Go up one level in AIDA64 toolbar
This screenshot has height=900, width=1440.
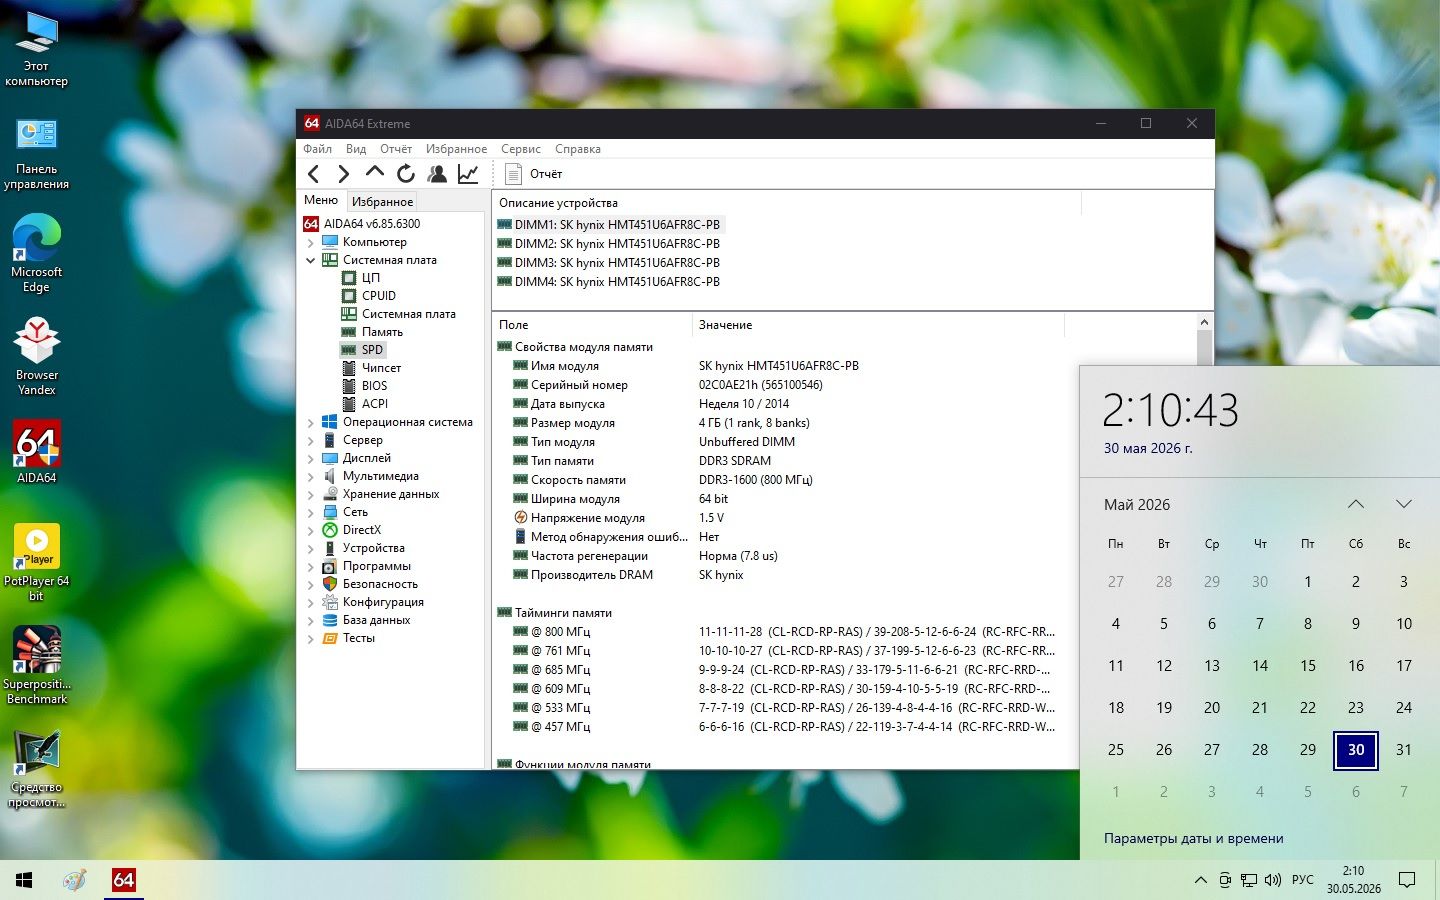tap(374, 173)
